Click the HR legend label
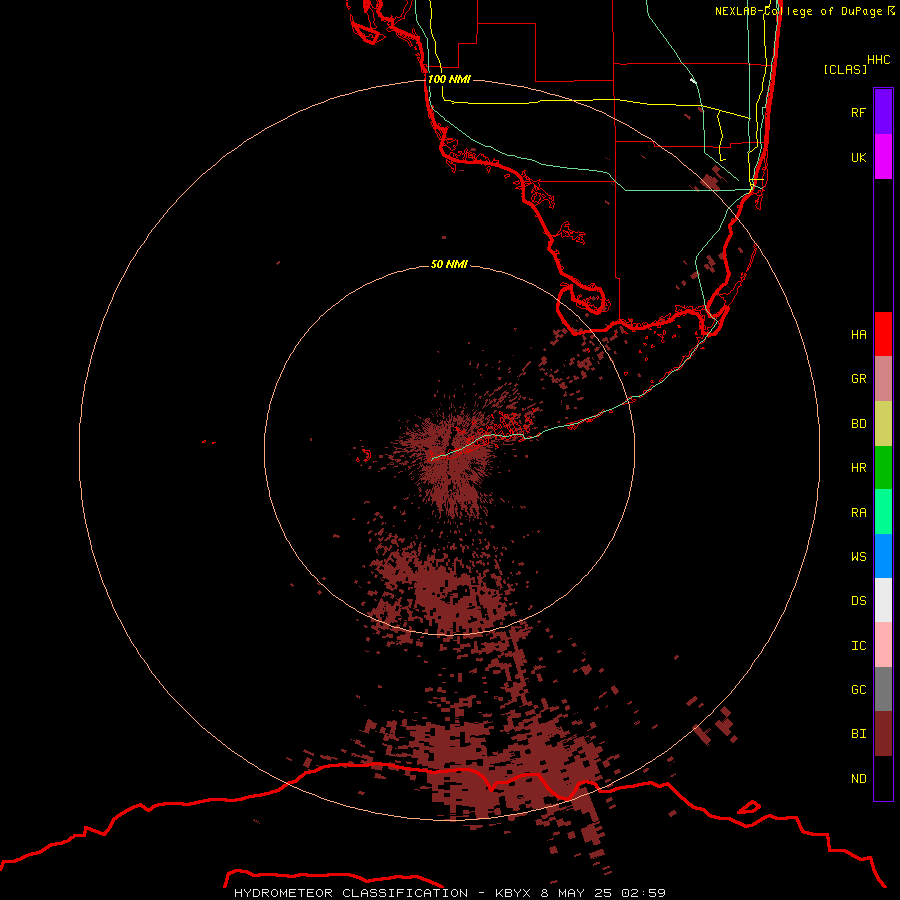900x900 pixels. point(859,468)
